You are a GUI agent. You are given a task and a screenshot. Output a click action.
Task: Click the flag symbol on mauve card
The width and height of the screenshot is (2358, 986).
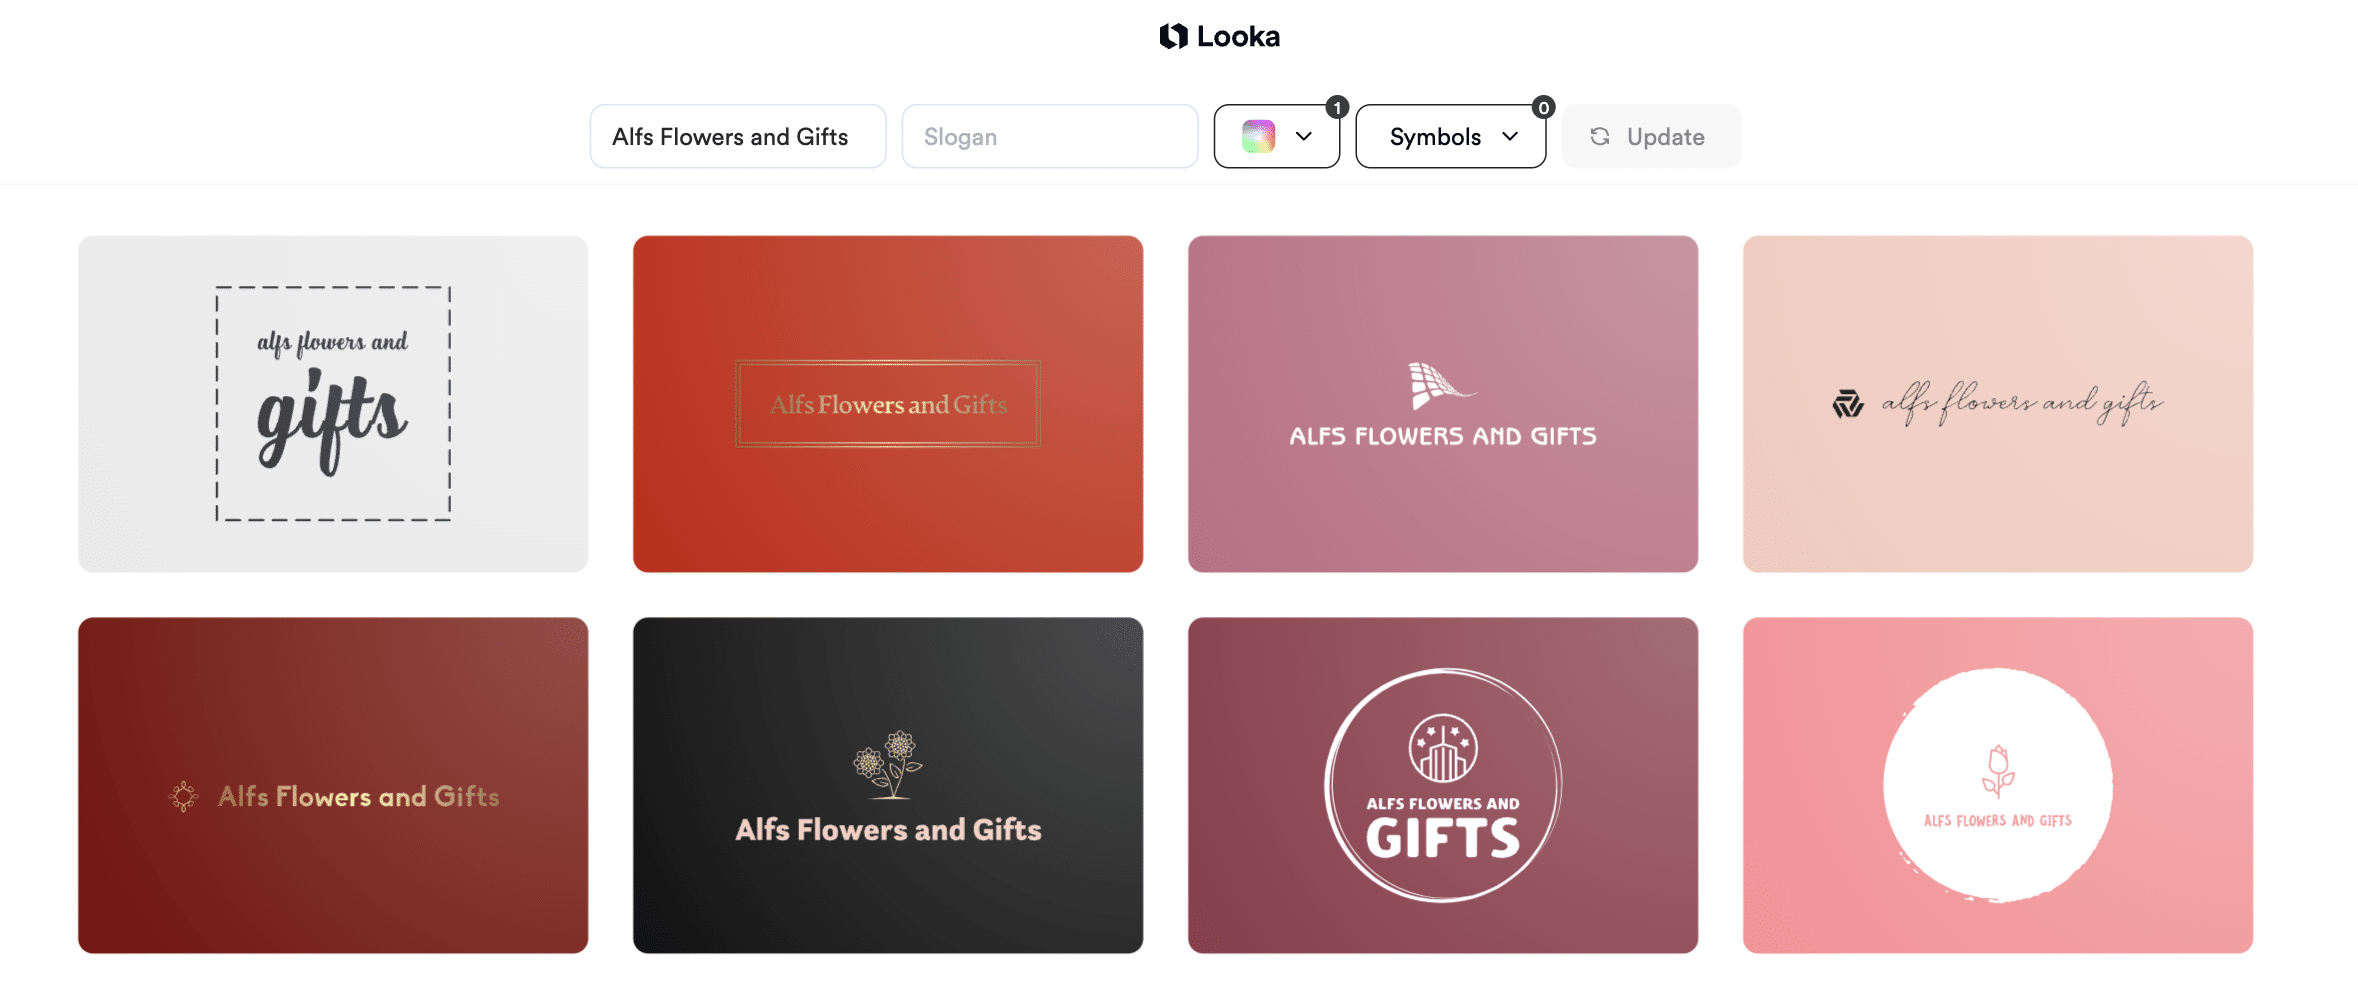[x=1441, y=386]
